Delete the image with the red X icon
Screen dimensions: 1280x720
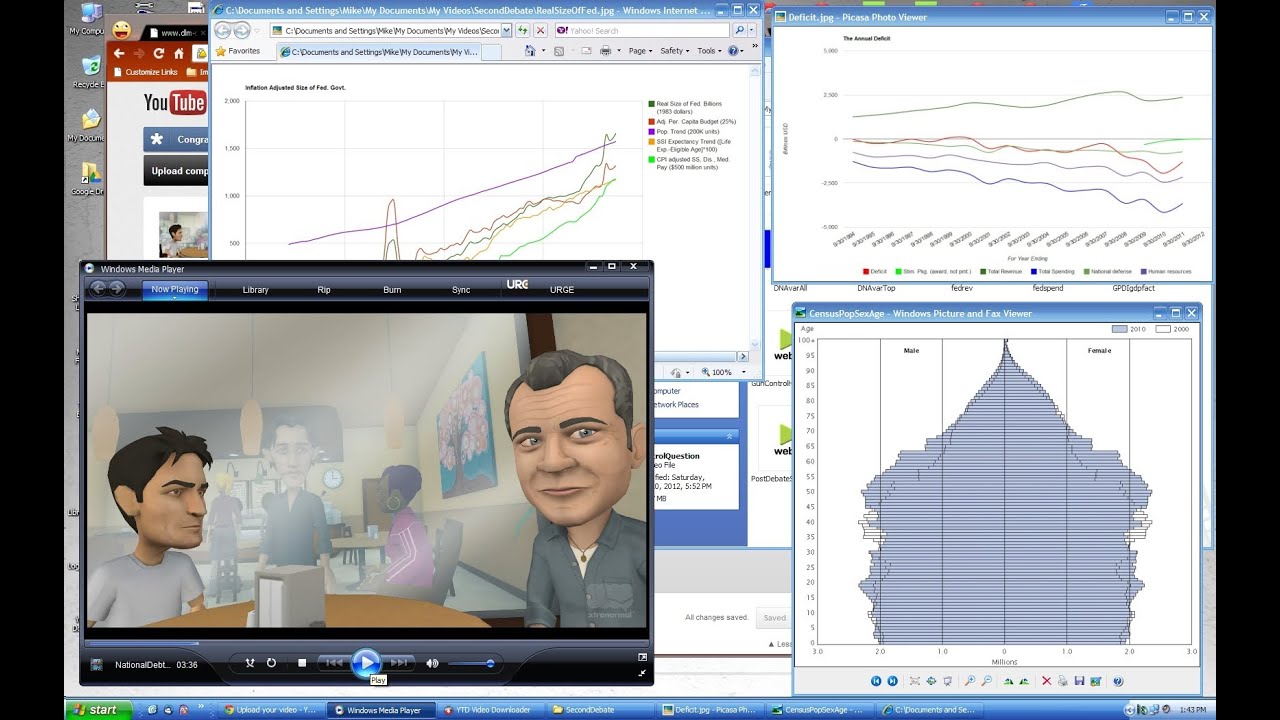pos(1047,681)
